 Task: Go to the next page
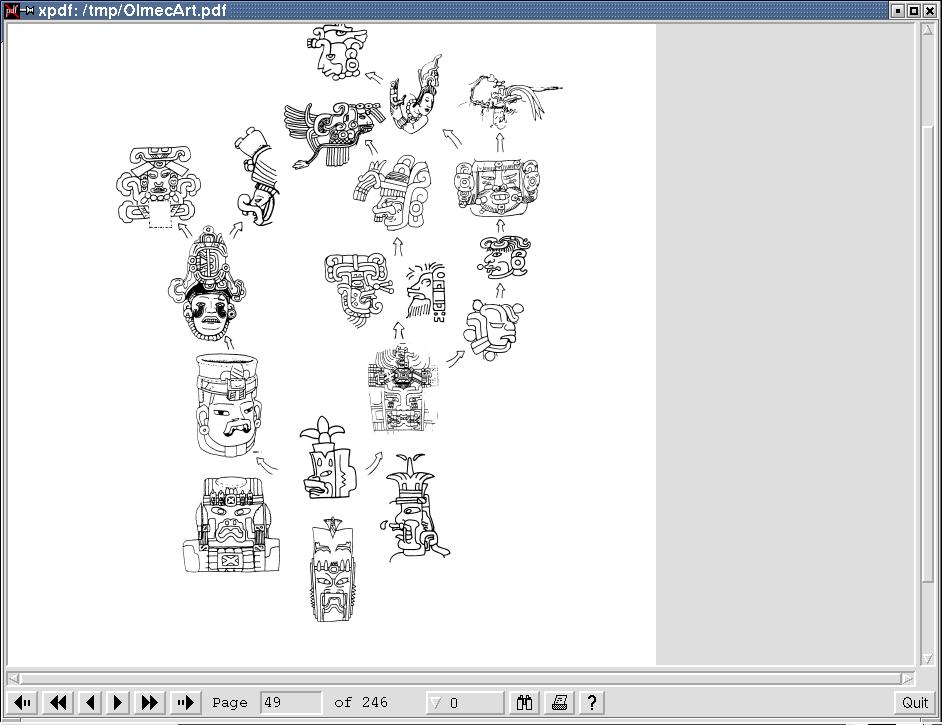click(118, 702)
